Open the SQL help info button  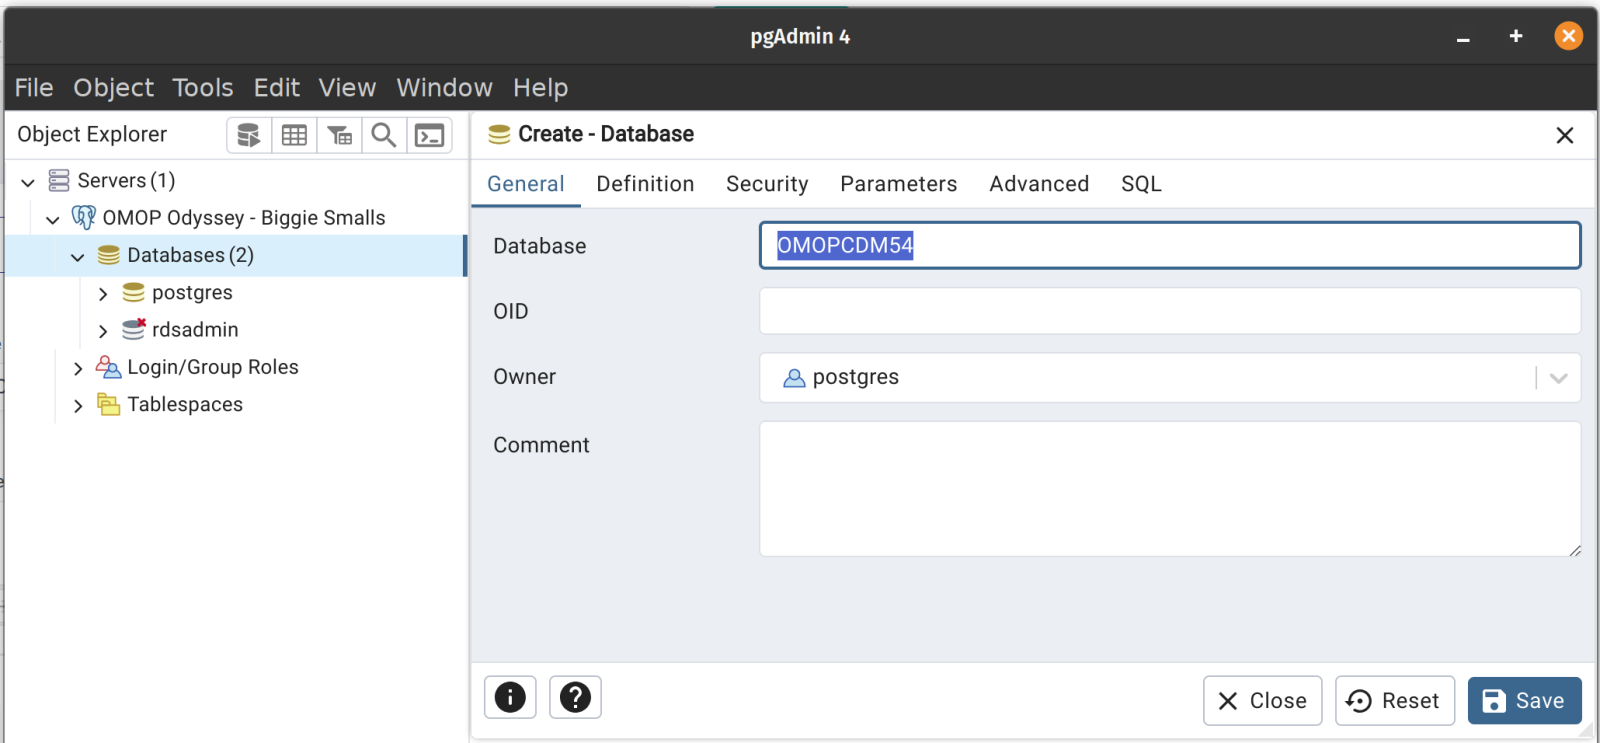(510, 697)
